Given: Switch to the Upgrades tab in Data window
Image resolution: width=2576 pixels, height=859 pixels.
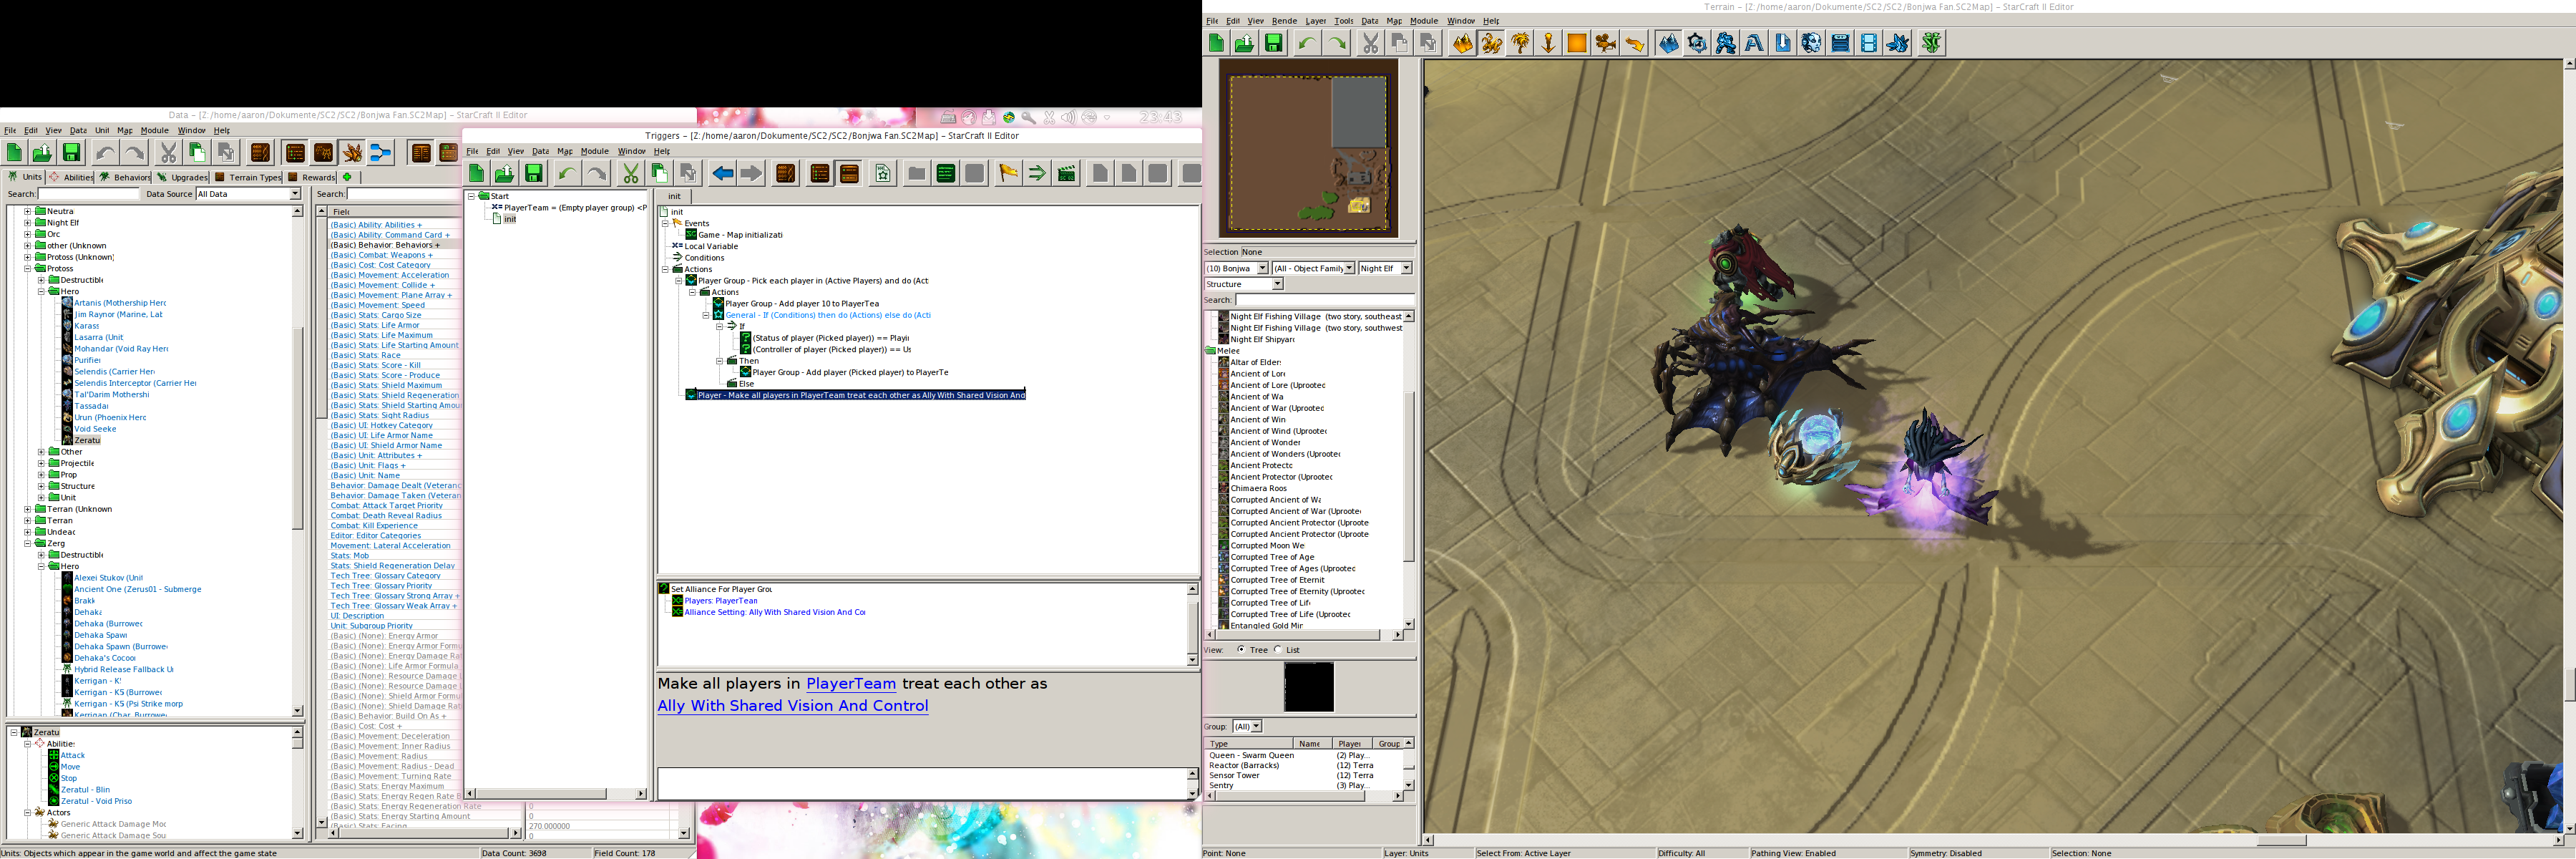Looking at the screenshot, I should tap(182, 177).
